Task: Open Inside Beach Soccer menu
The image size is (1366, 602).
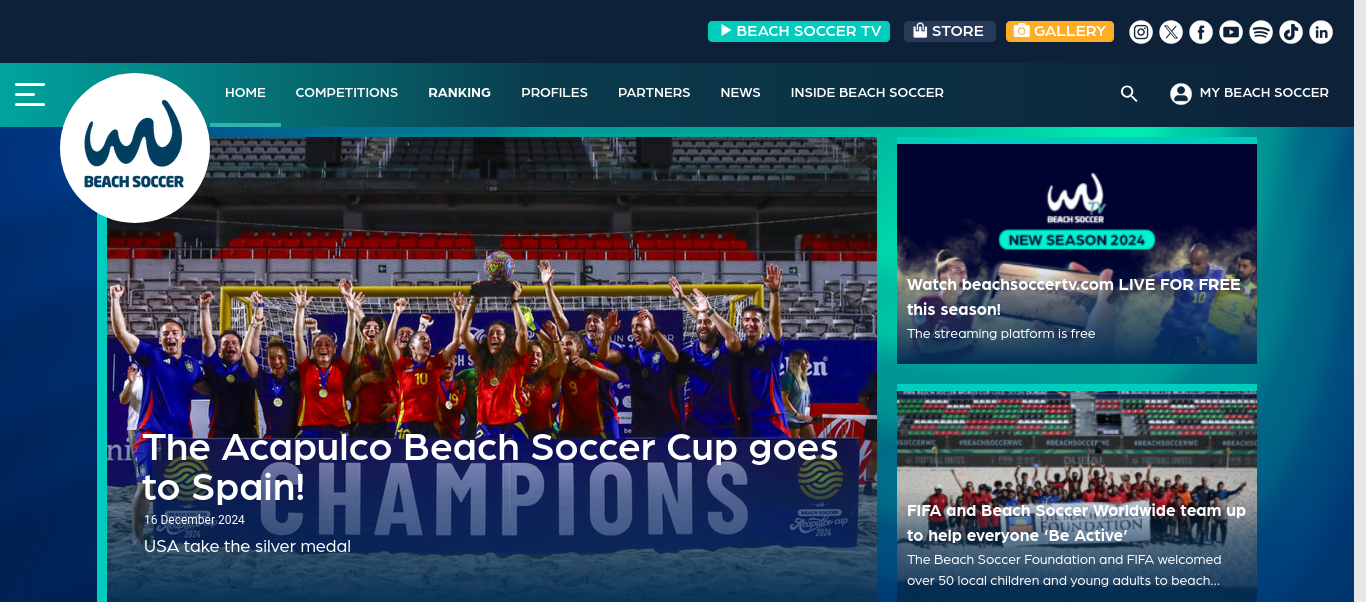Action: [x=867, y=93]
